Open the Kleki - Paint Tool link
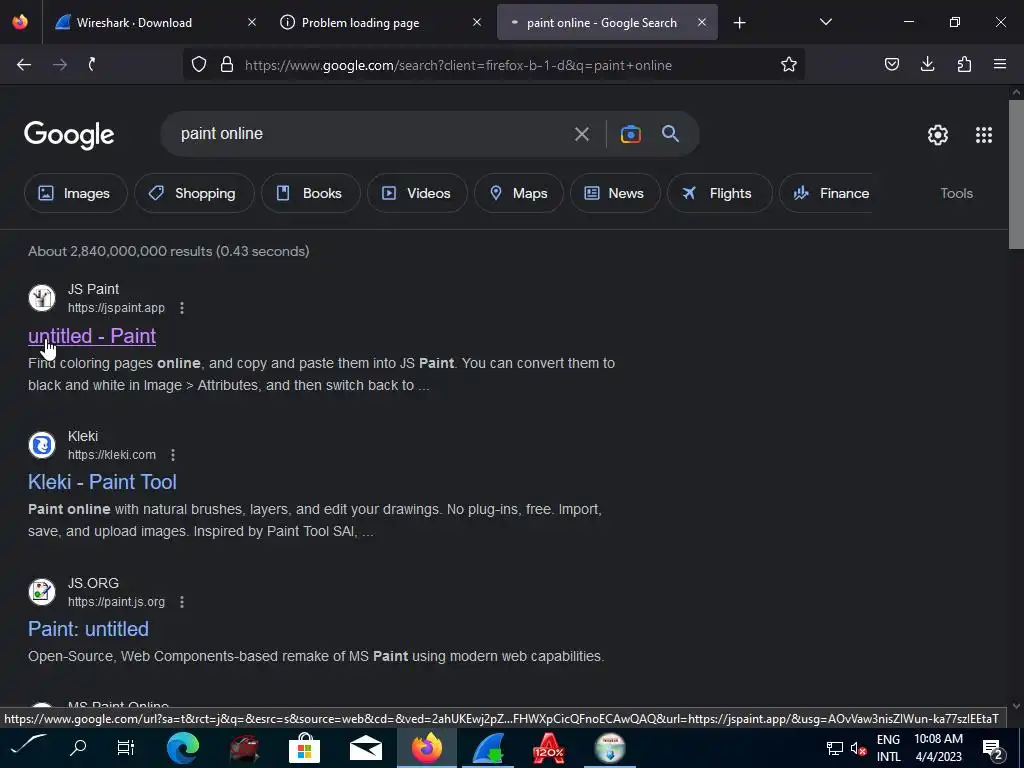This screenshot has width=1024, height=768. coord(102,482)
